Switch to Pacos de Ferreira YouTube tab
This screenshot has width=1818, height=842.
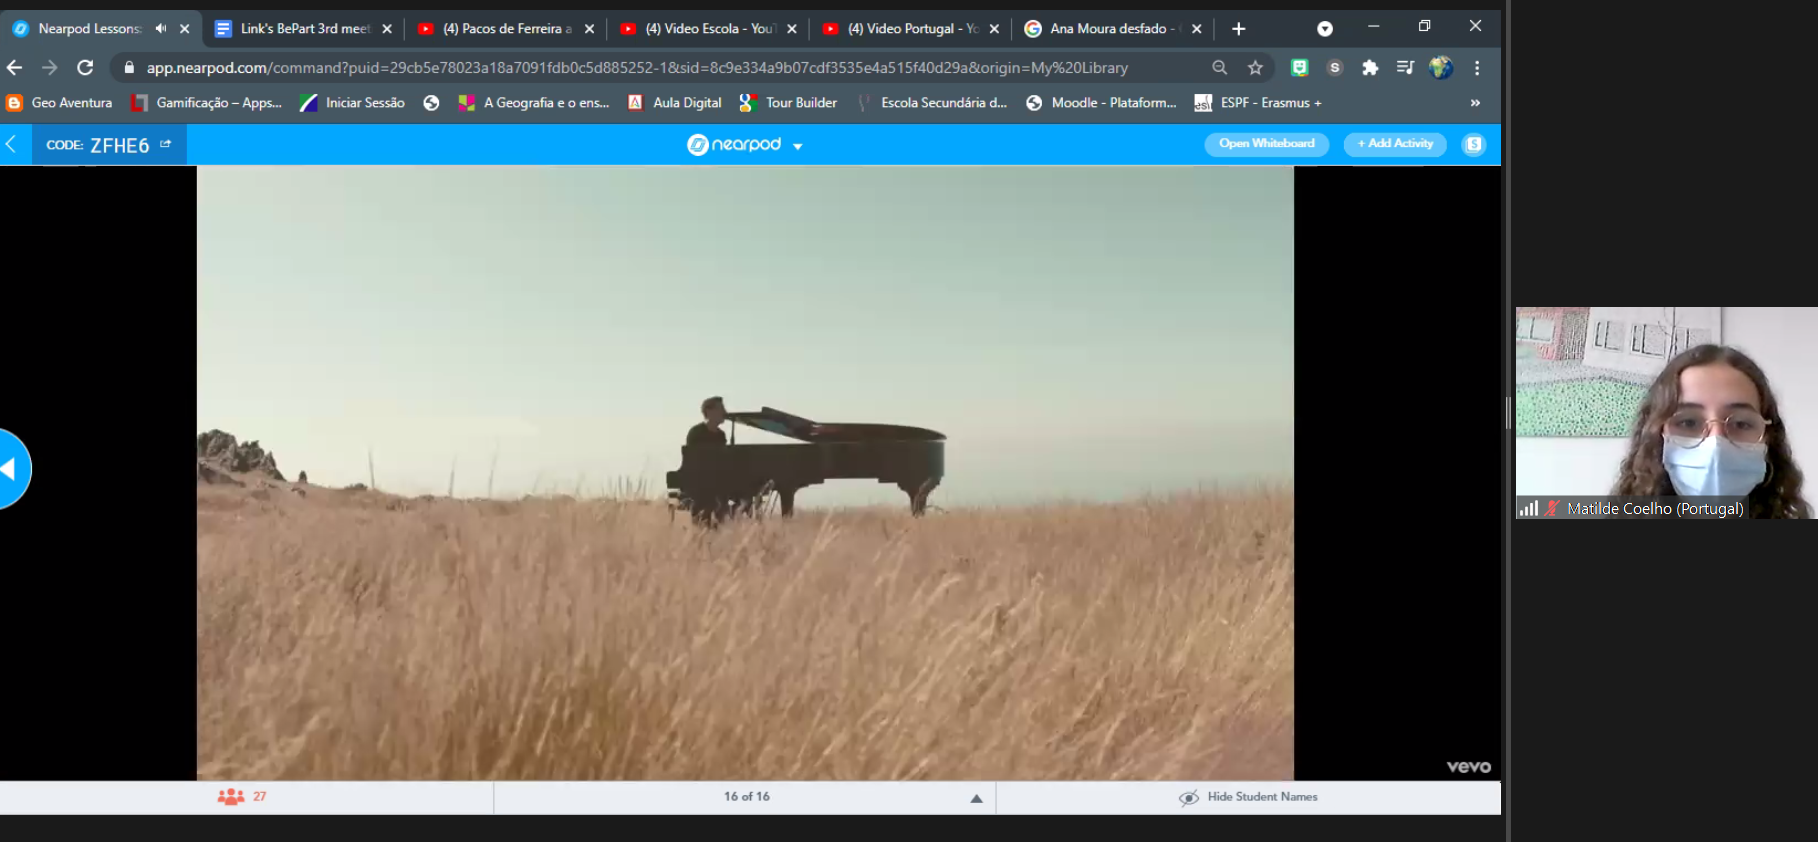pyautogui.click(x=507, y=29)
